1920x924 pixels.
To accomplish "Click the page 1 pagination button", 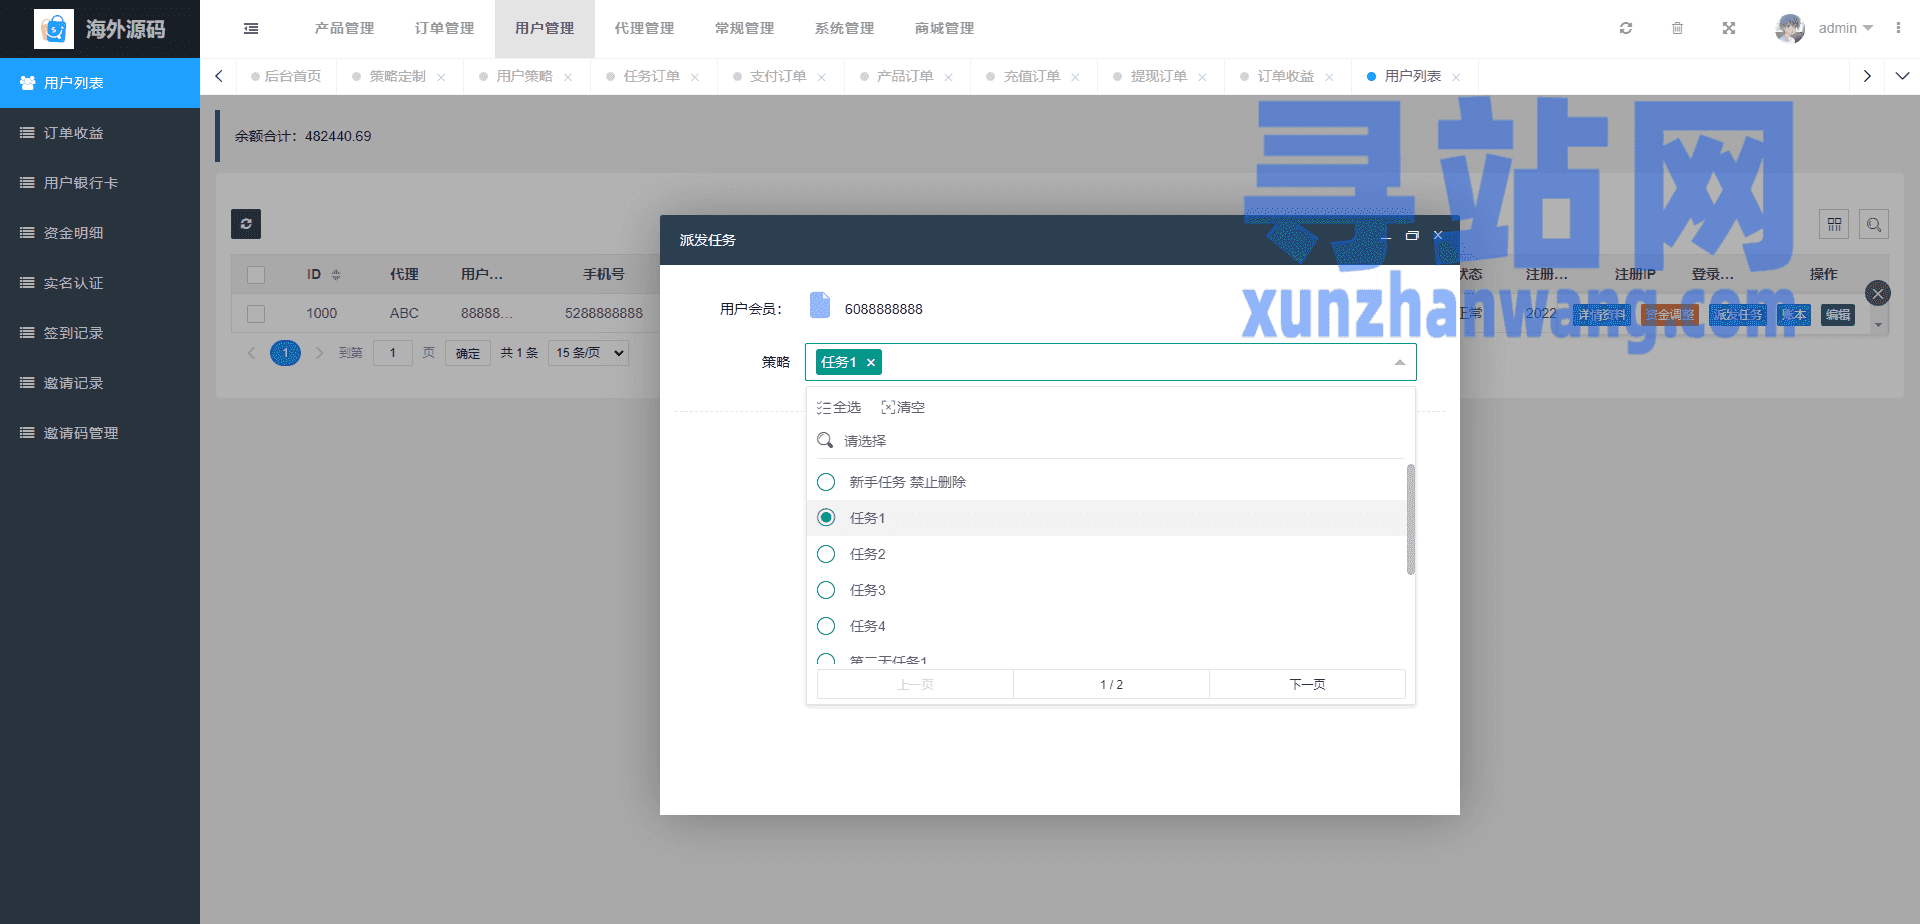I will point(285,353).
